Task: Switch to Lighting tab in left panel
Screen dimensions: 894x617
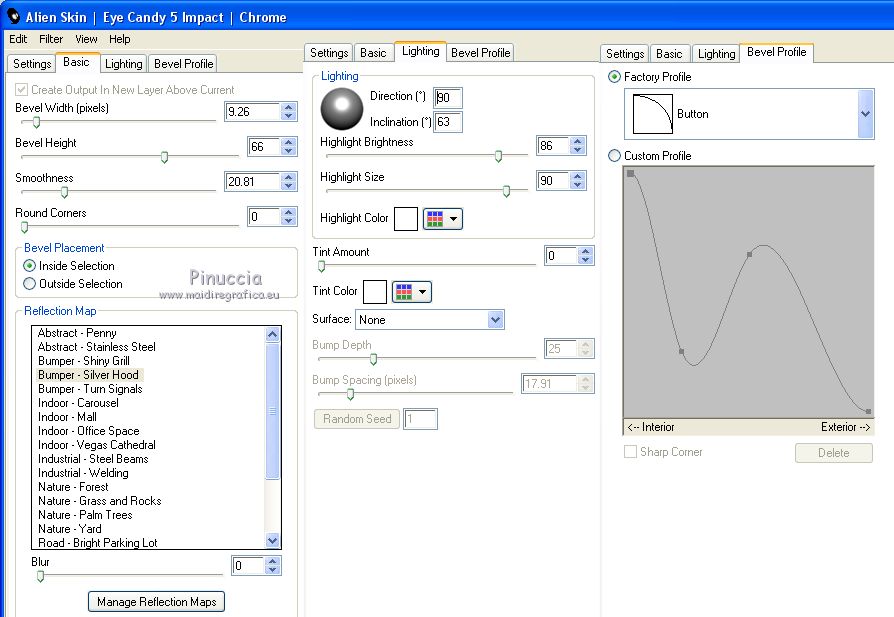Action: 124,63
